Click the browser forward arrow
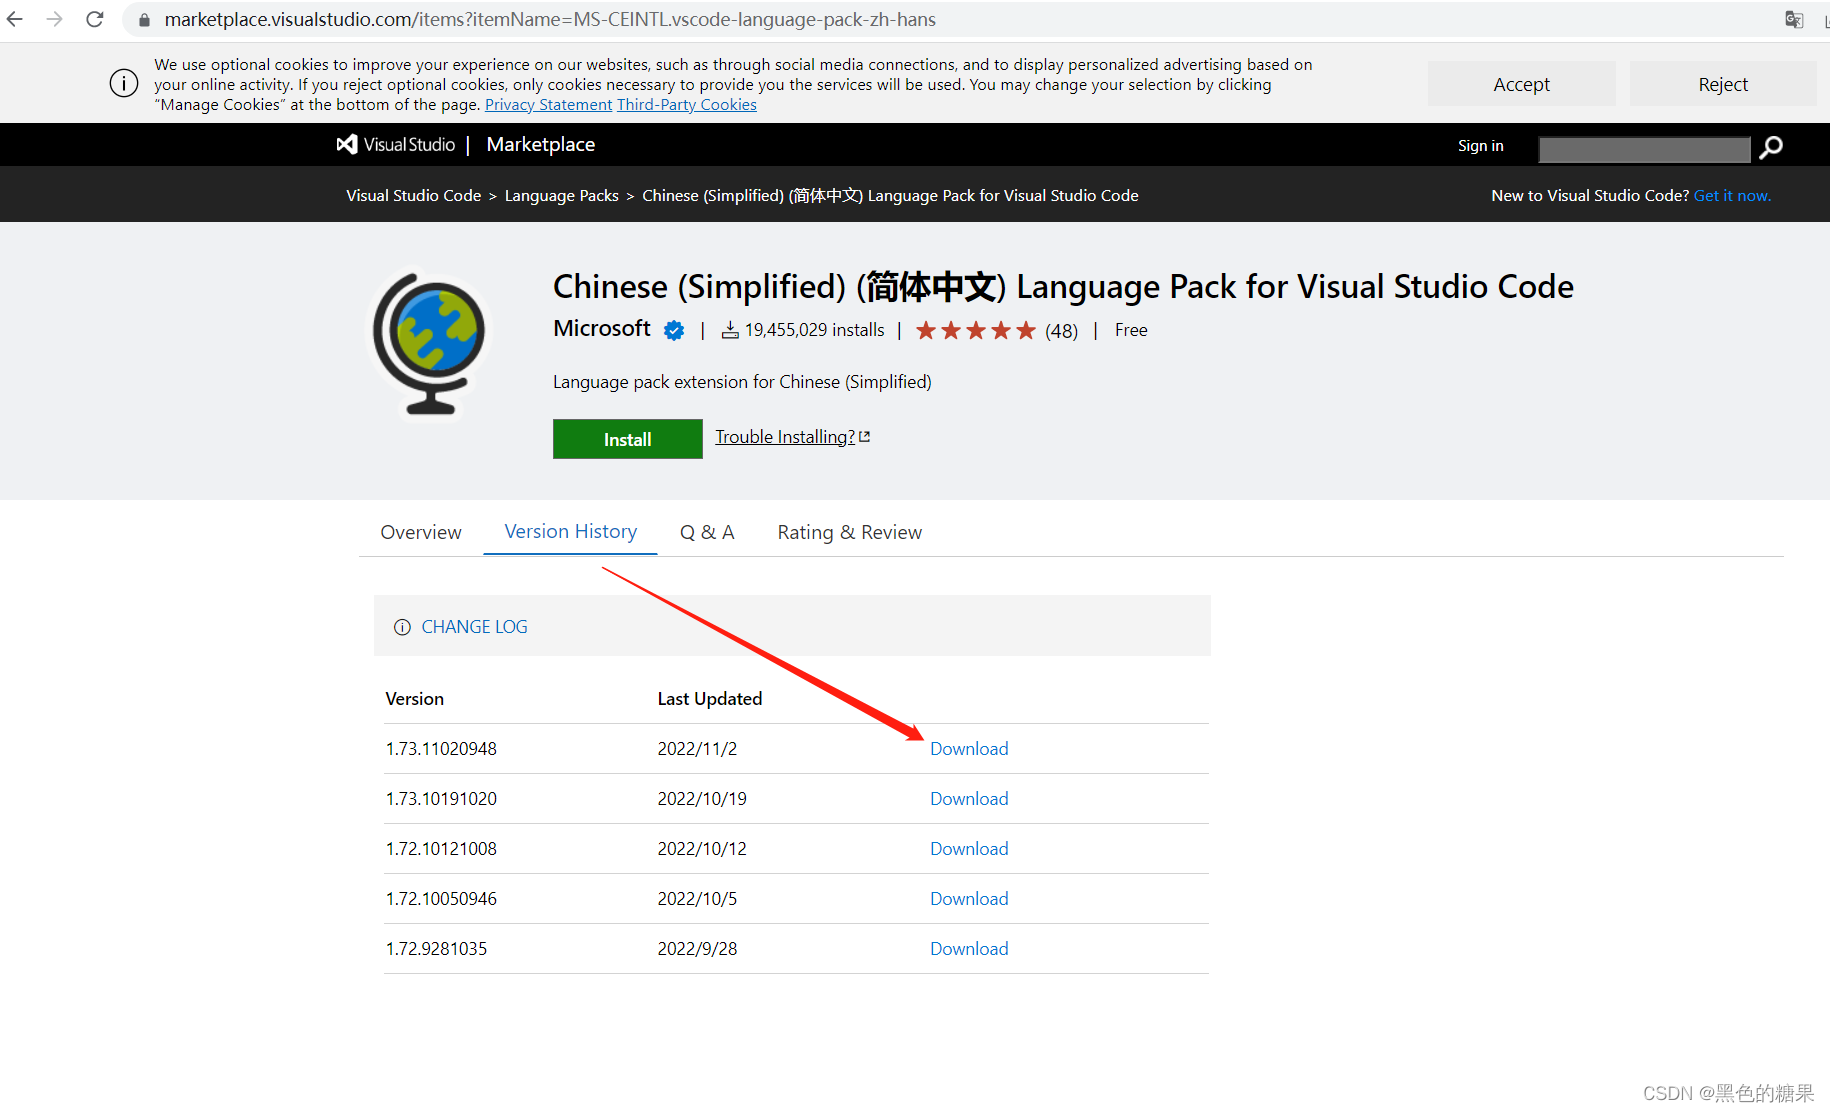Image resolution: width=1830 pixels, height=1112 pixels. (x=55, y=20)
